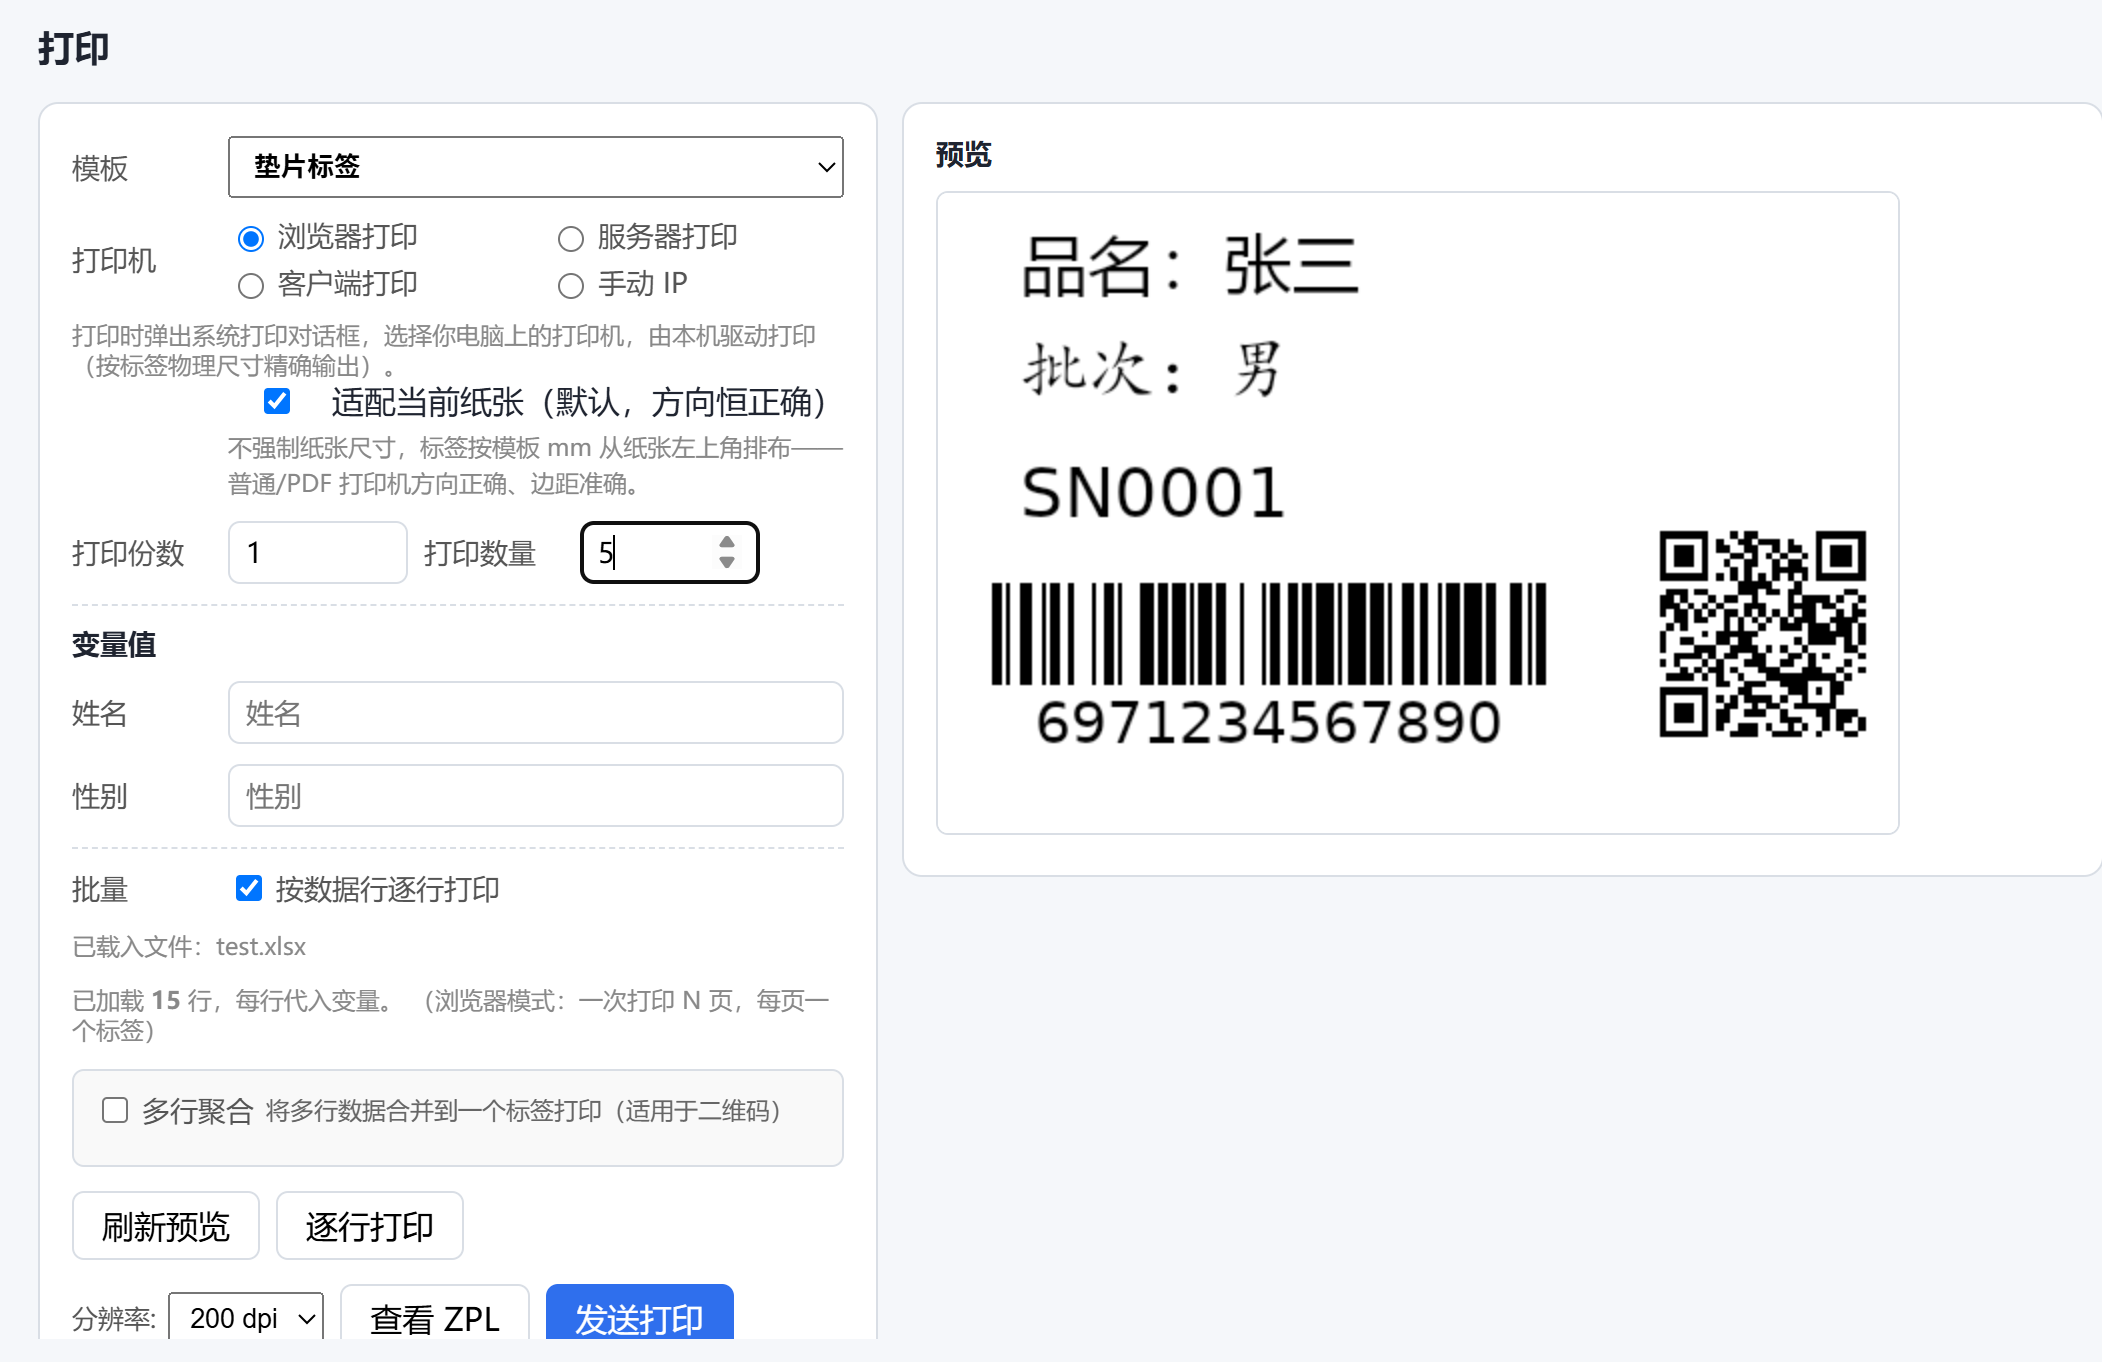Select the 浏览器打印 radio option

(x=251, y=239)
